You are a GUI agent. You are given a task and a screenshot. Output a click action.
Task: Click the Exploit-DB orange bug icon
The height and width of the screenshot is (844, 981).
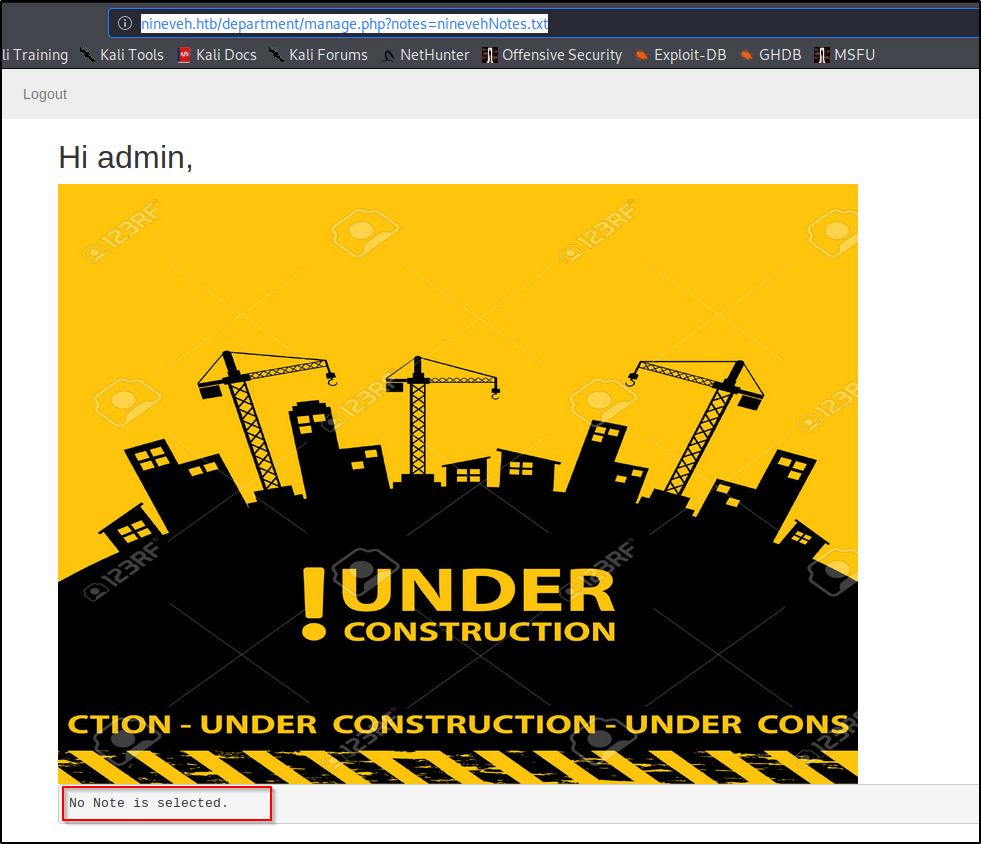[641, 56]
